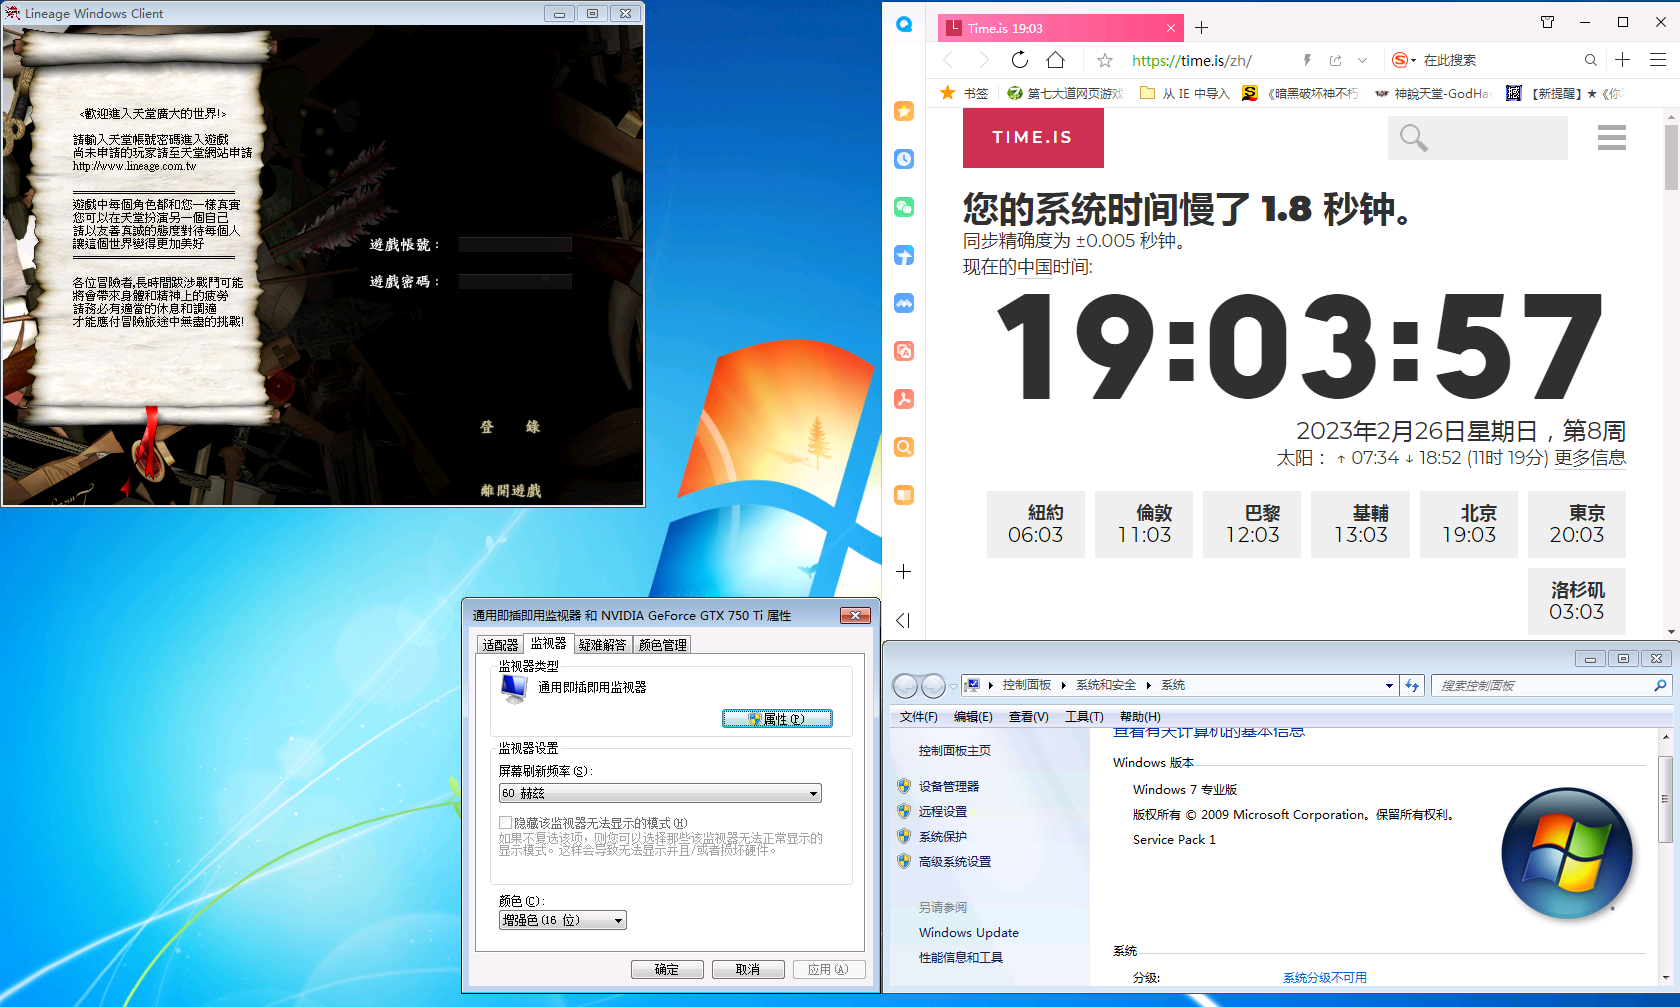This screenshot has width=1680, height=1007.
Task: Open 设备管理器 link in Control Panel
Action: point(949,786)
